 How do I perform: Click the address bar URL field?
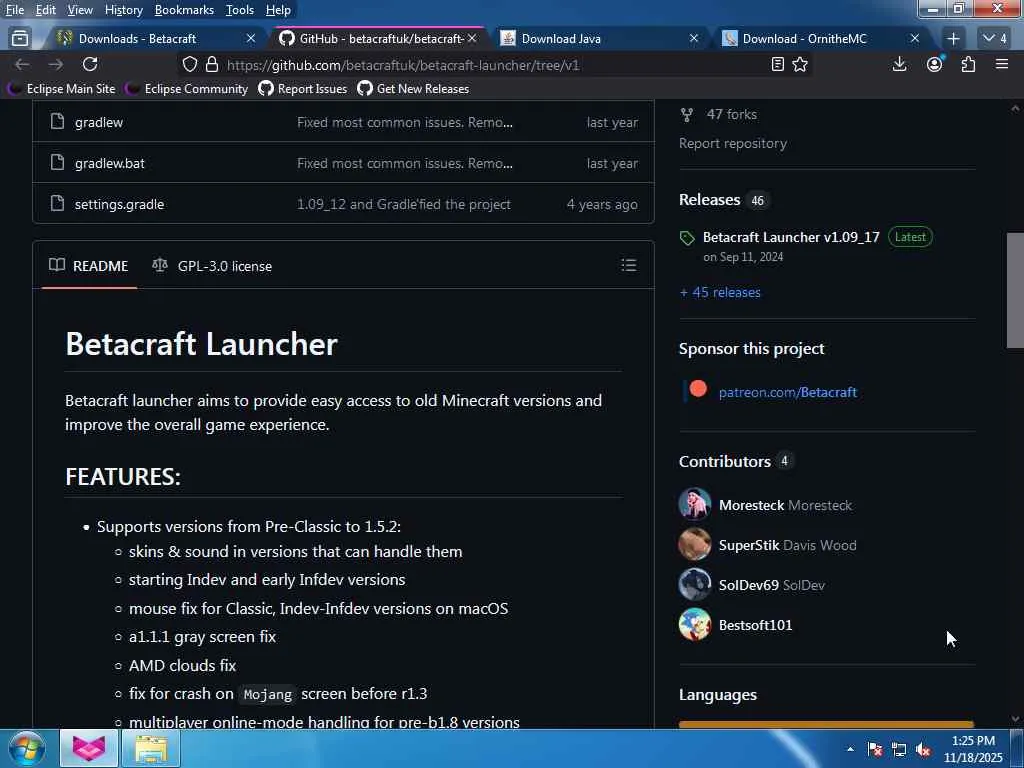click(x=496, y=65)
